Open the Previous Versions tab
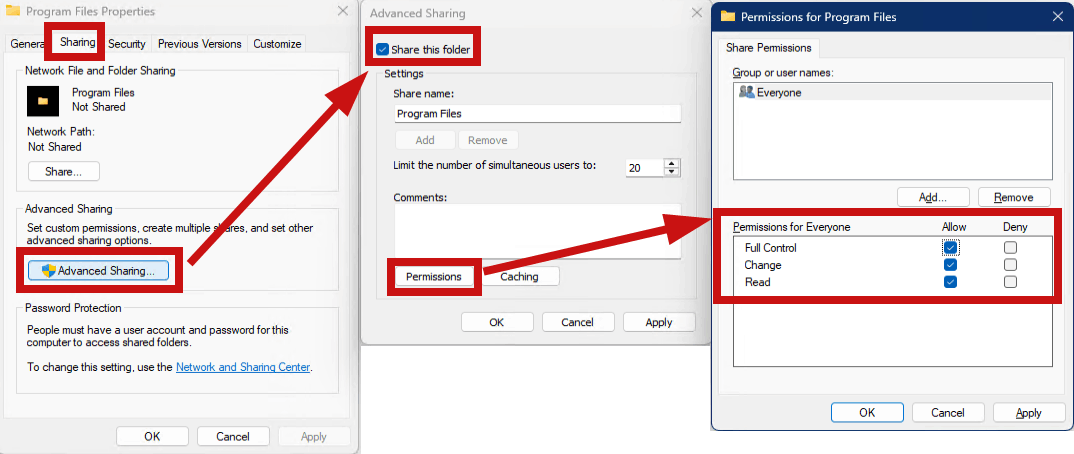 pyautogui.click(x=199, y=44)
